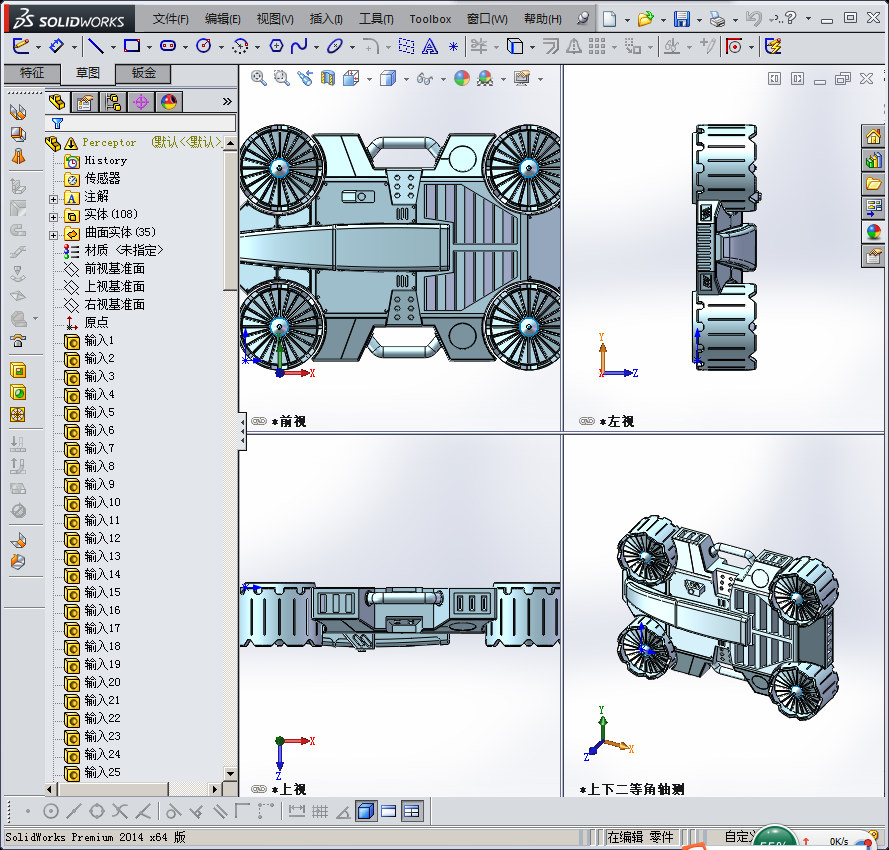Expand the 注解 annotations tree node
This screenshot has width=889, height=850.
[53, 198]
